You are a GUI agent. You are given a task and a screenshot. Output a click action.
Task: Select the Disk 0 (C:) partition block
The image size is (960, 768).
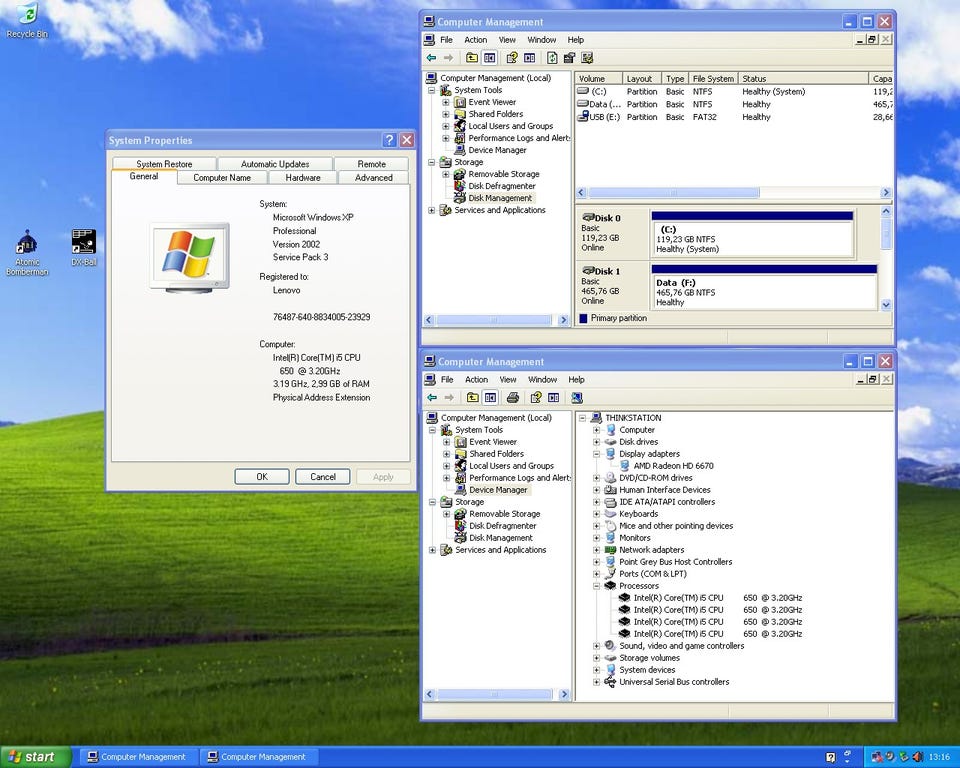(x=752, y=239)
